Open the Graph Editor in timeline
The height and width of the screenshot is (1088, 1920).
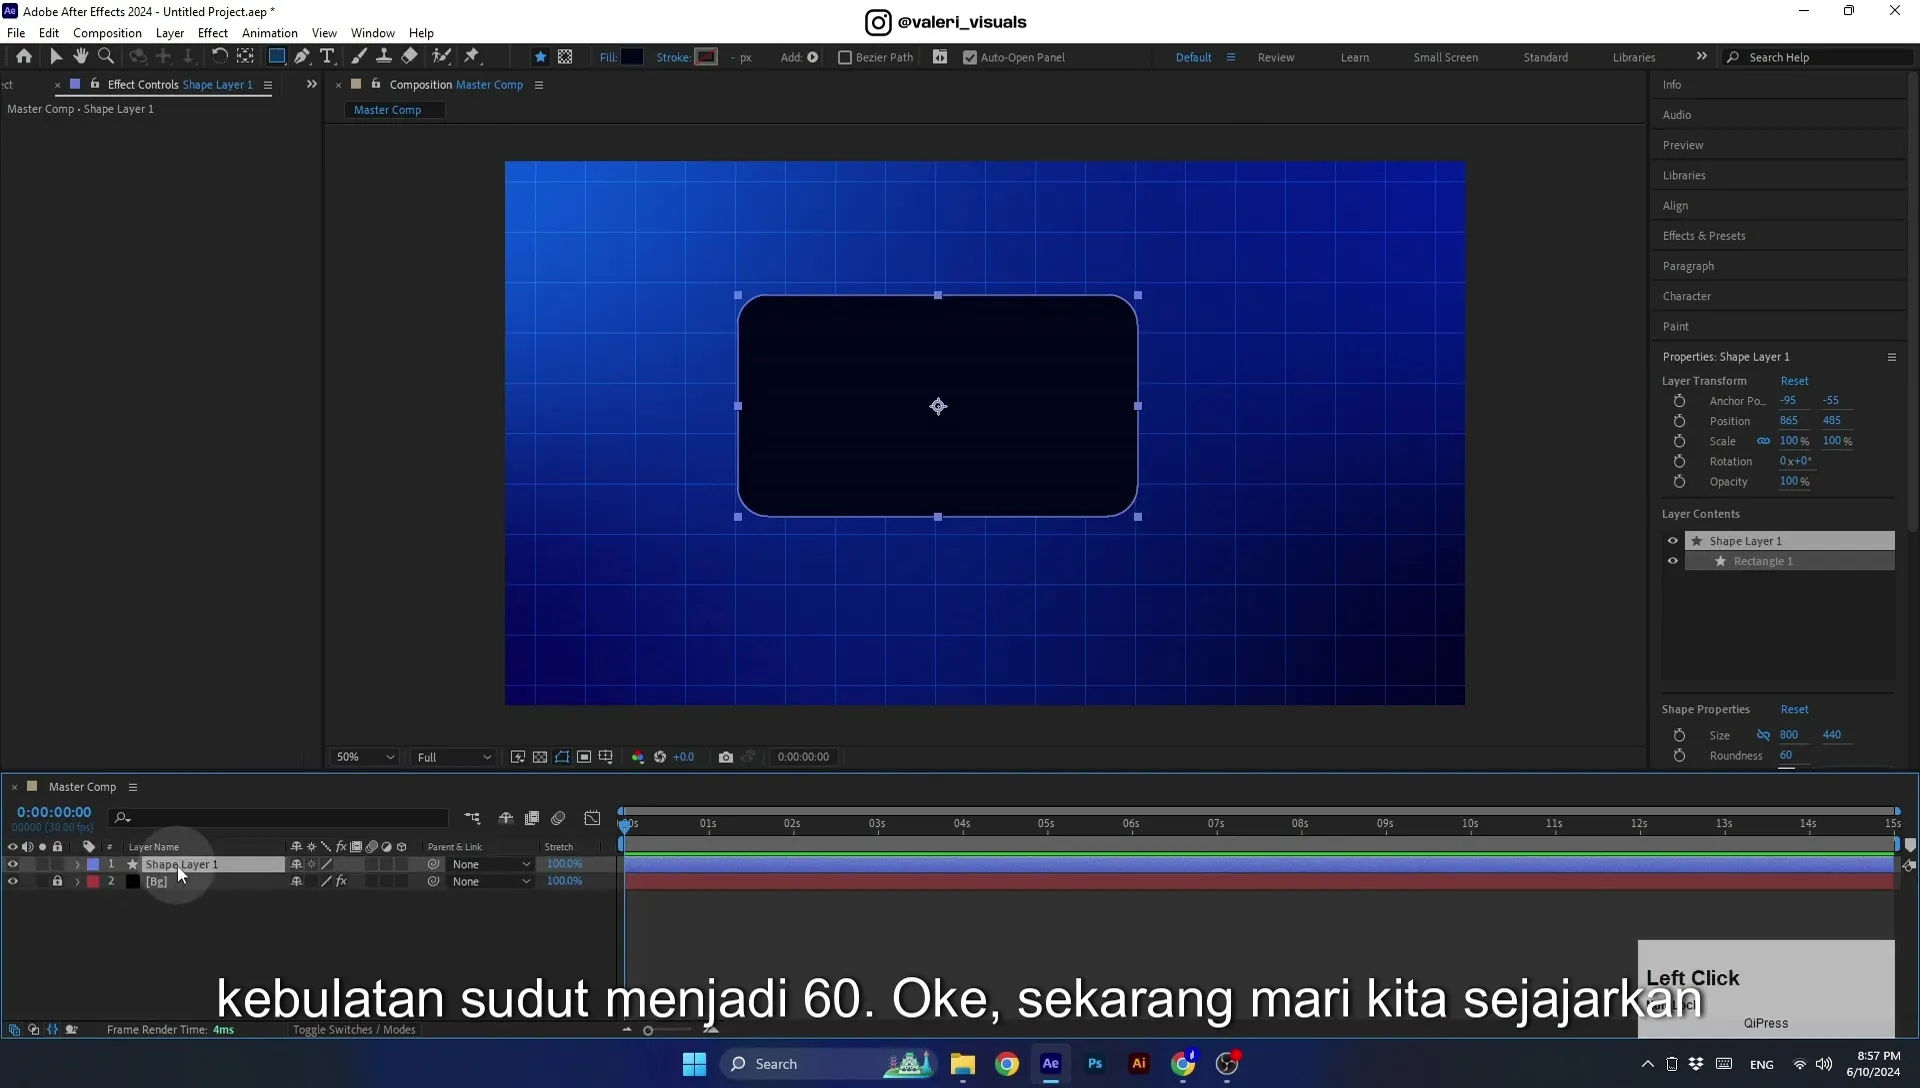(592, 818)
